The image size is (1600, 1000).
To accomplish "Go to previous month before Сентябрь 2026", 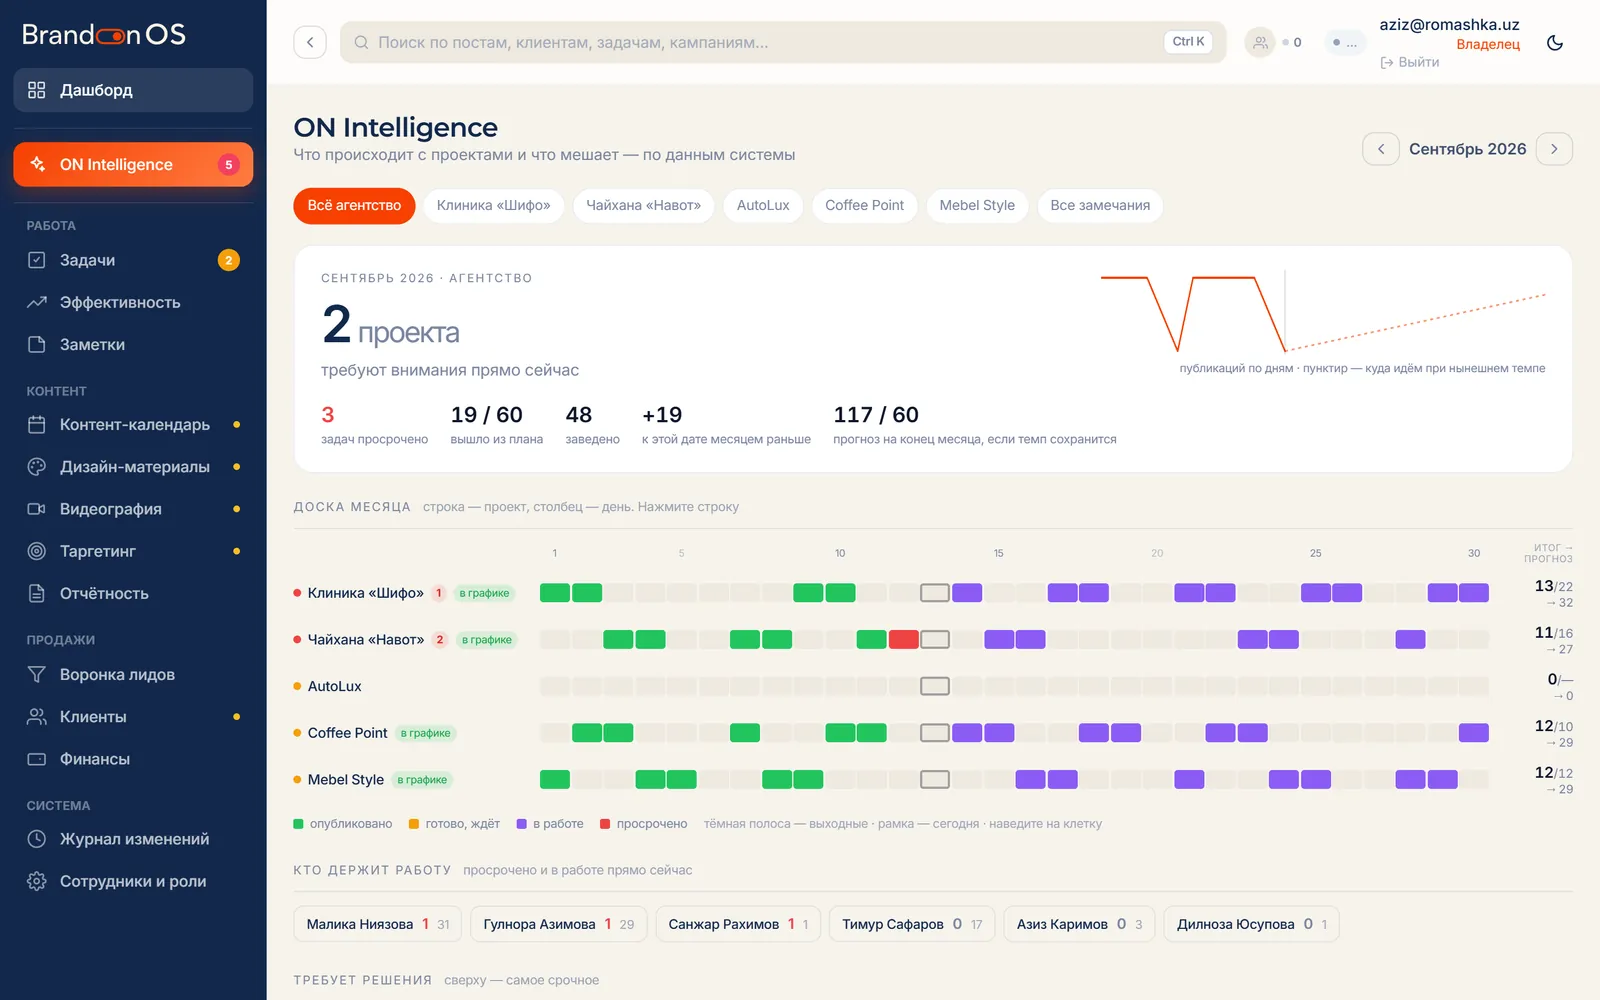I will click(x=1381, y=149).
